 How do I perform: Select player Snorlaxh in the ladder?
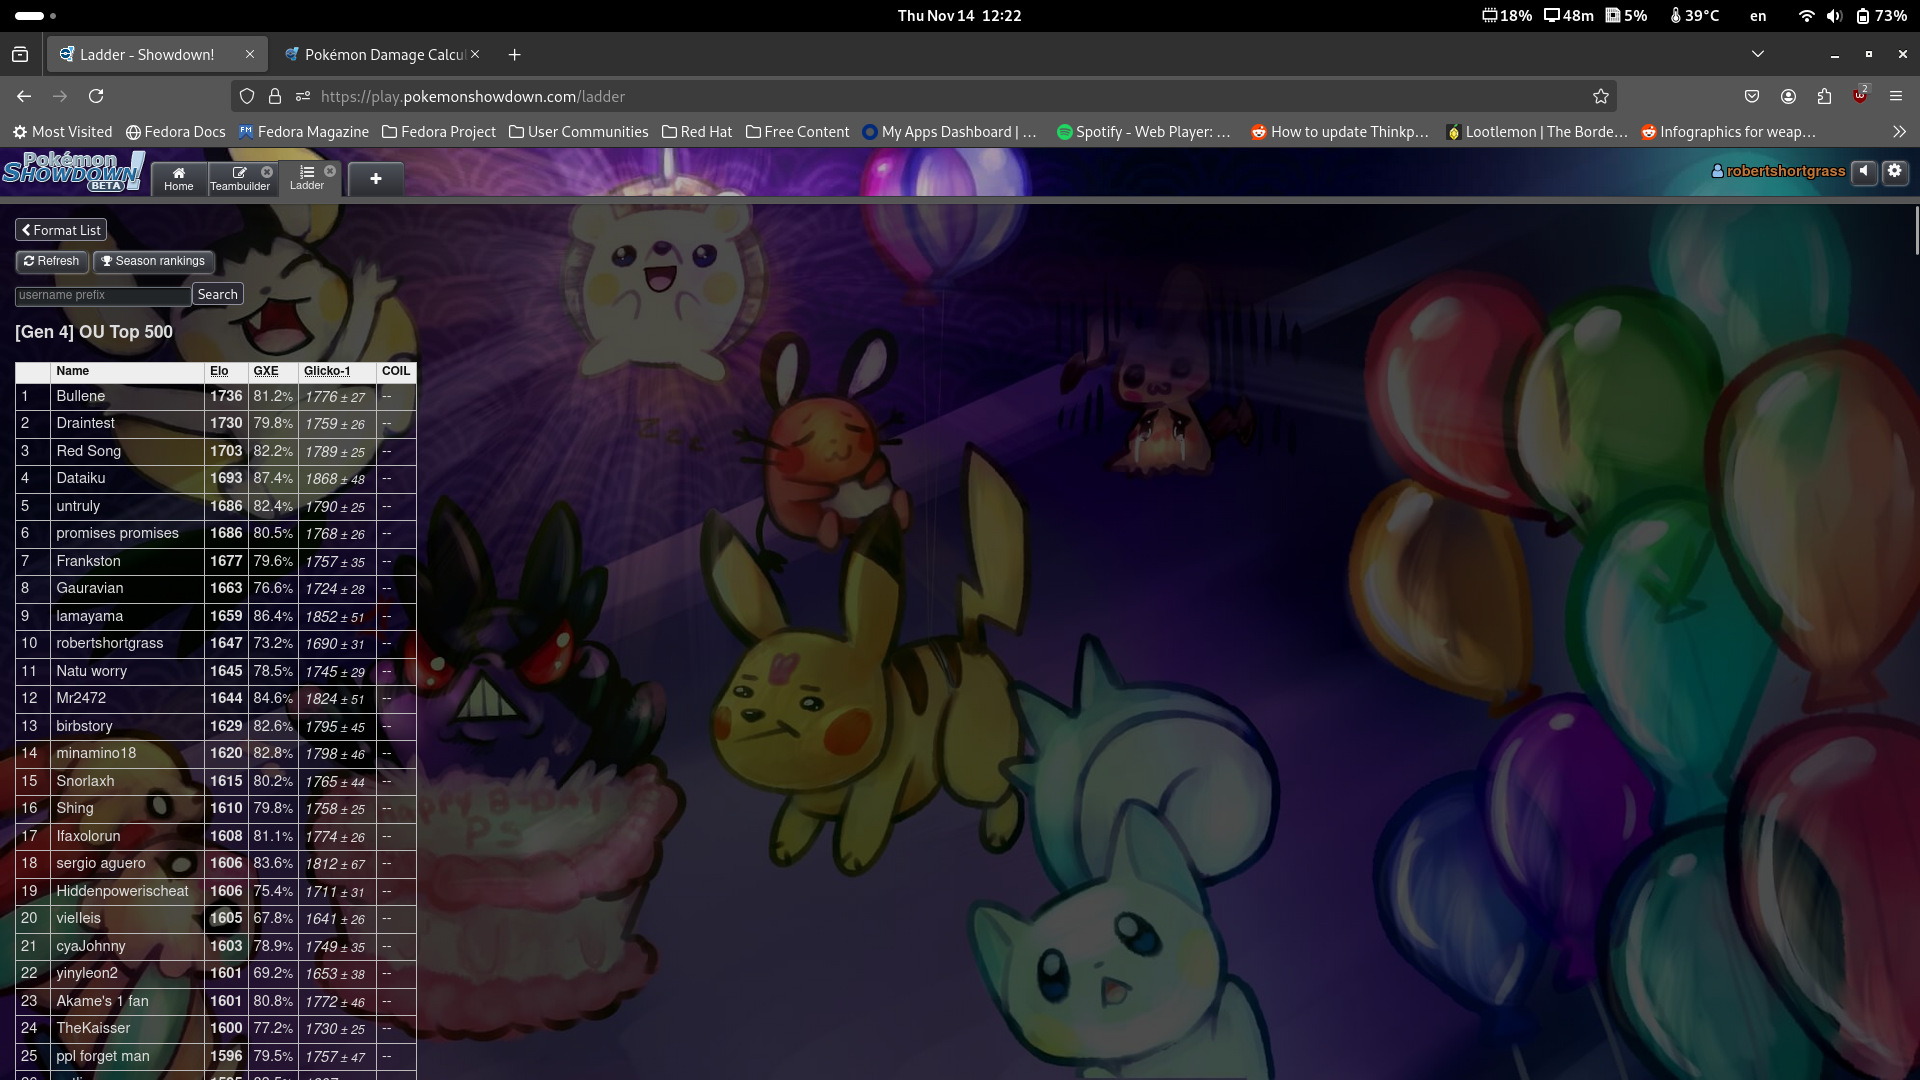[85, 781]
